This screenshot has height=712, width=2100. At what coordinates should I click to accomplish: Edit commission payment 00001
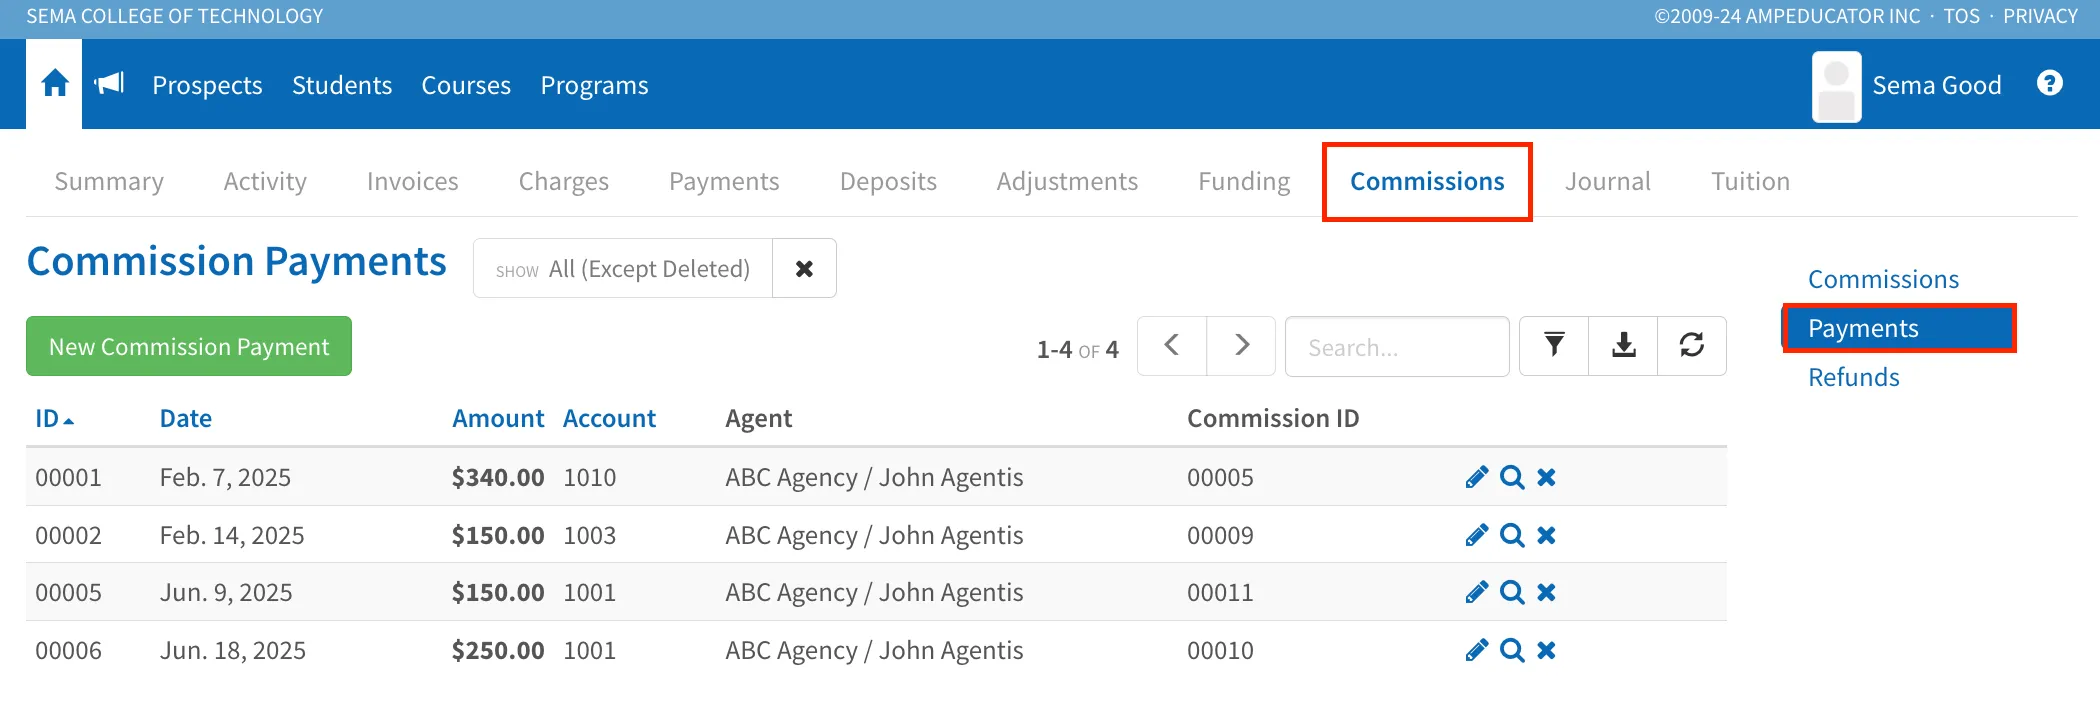[x=1476, y=477]
